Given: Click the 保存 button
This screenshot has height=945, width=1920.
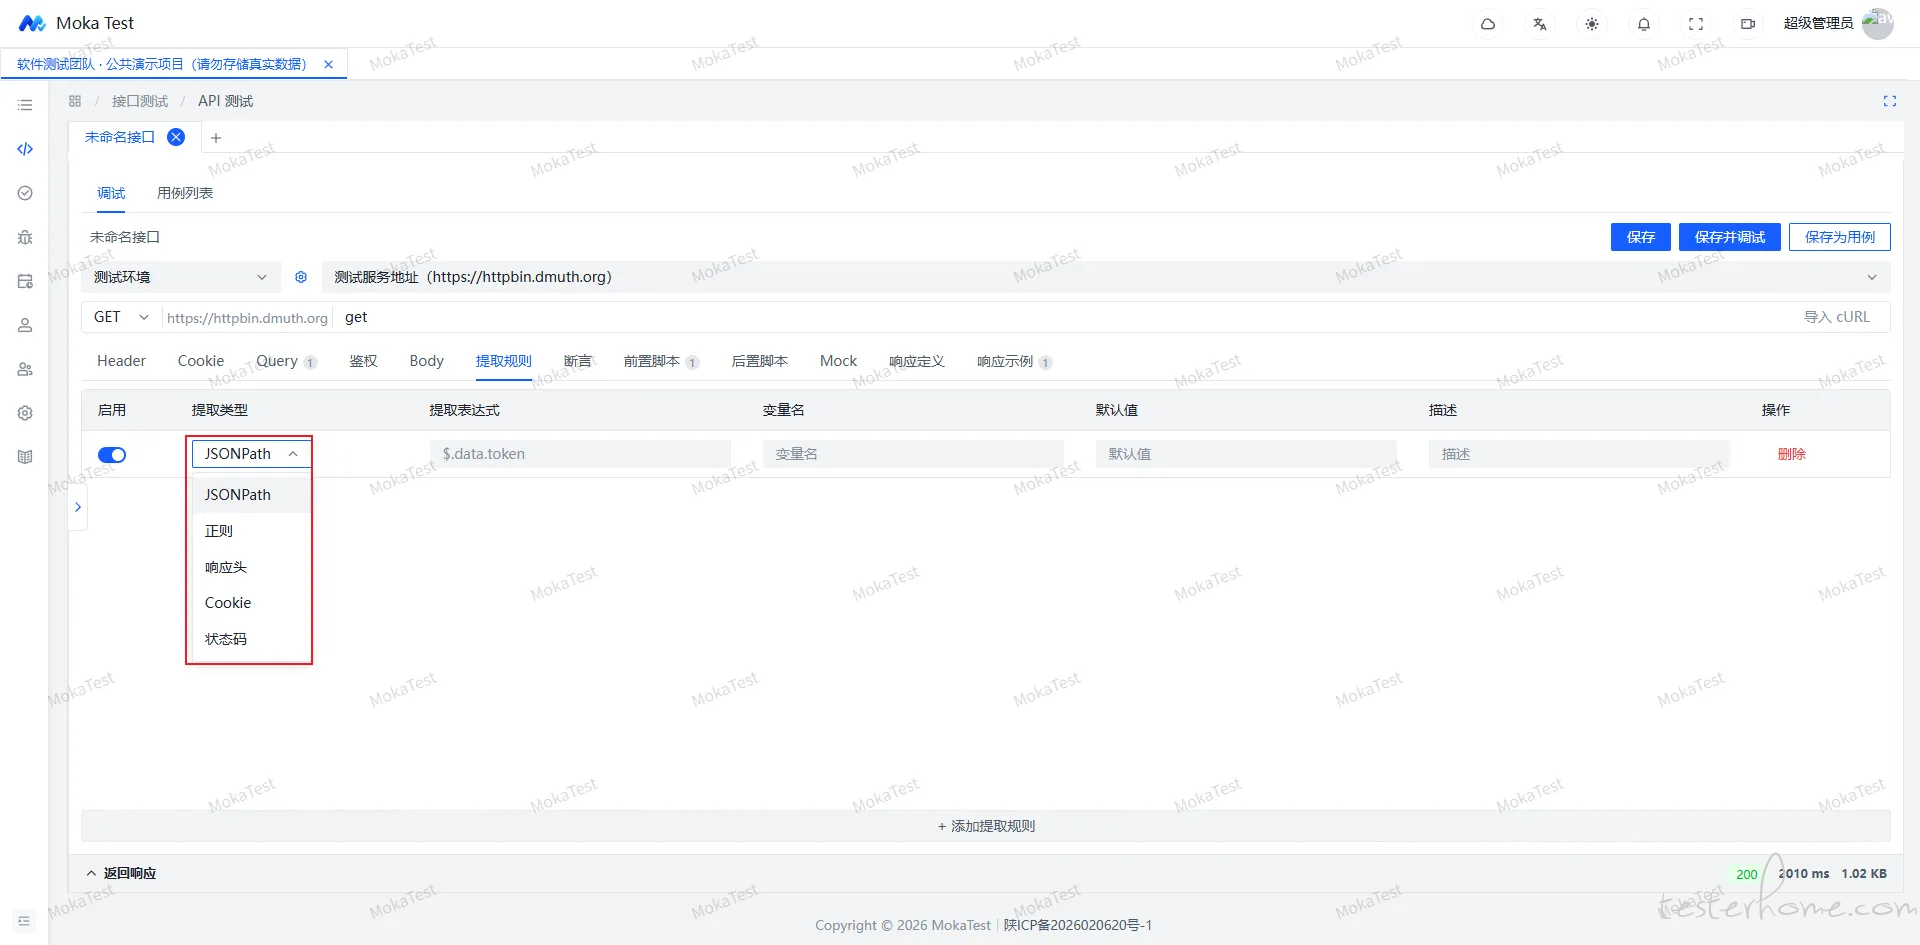Looking at the screenshot, I should [1641, 237].
